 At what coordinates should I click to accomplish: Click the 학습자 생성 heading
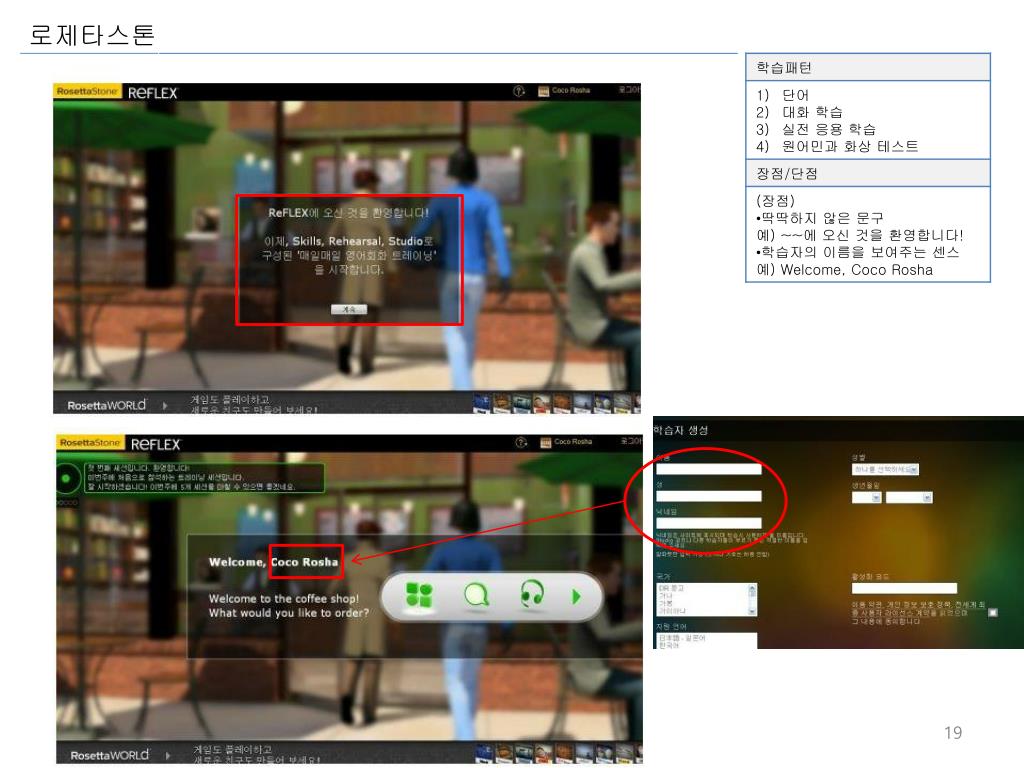680,430
